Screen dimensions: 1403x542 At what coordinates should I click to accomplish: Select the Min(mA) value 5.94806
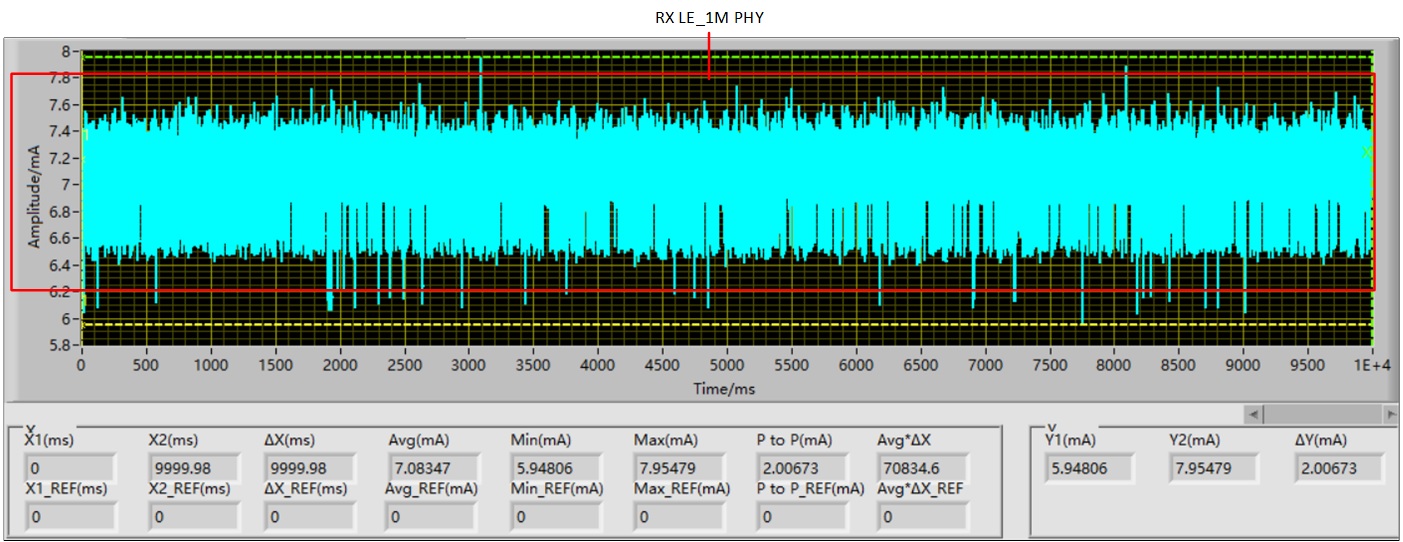click(555, 468)
